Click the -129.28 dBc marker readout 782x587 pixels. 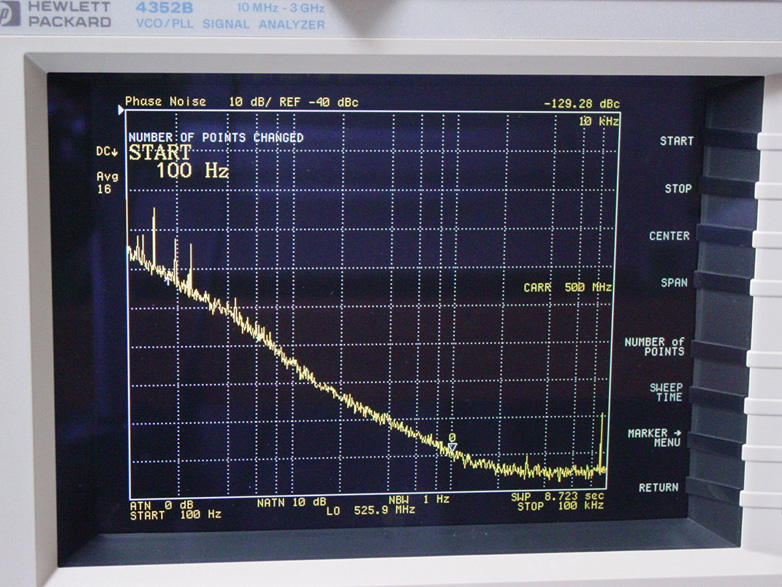pyautogui.click(x=581, y=103)
